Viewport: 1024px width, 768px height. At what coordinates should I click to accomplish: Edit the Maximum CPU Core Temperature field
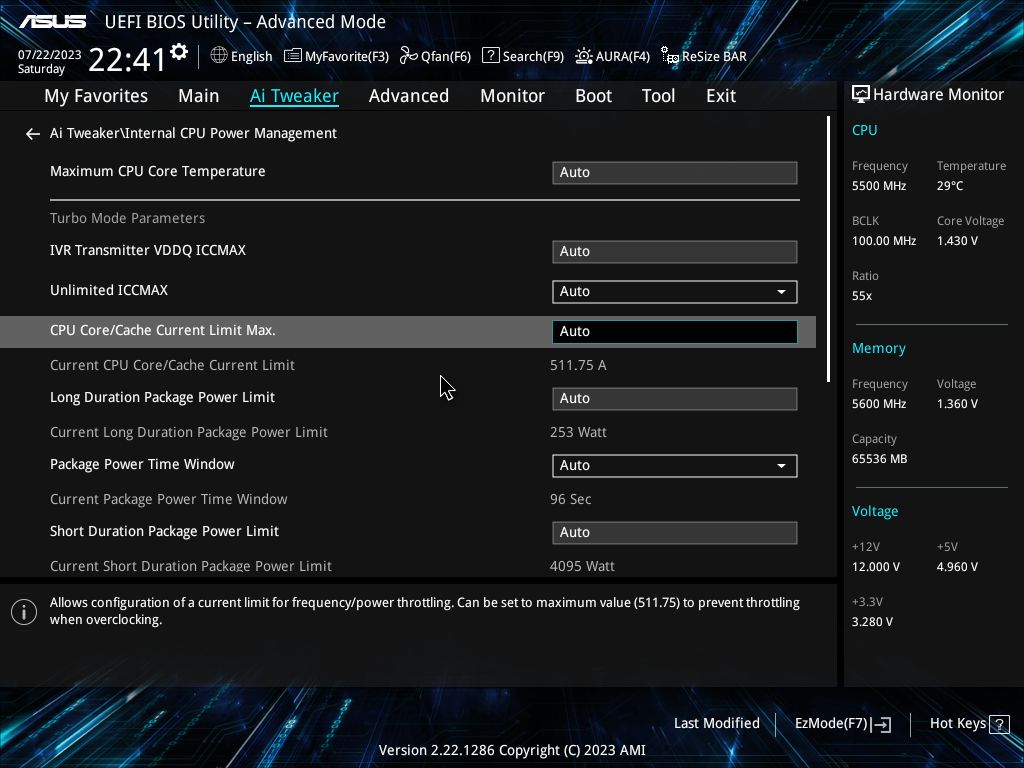click(675, 173)
